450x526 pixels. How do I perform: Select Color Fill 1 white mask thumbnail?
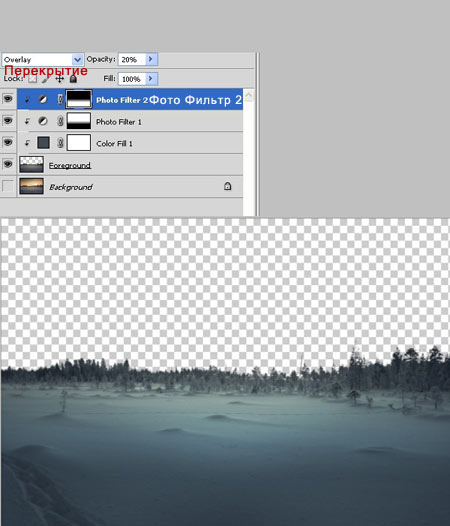tap(79, 143)
